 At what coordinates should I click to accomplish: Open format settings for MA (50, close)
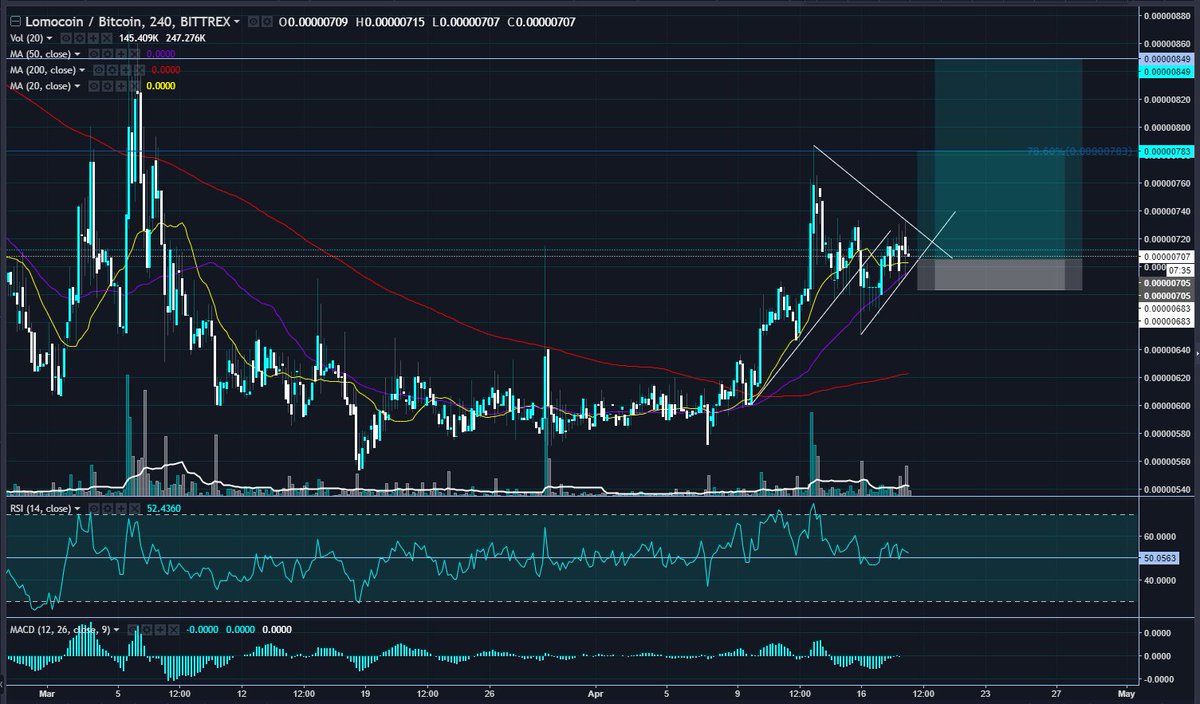(107, 54)
